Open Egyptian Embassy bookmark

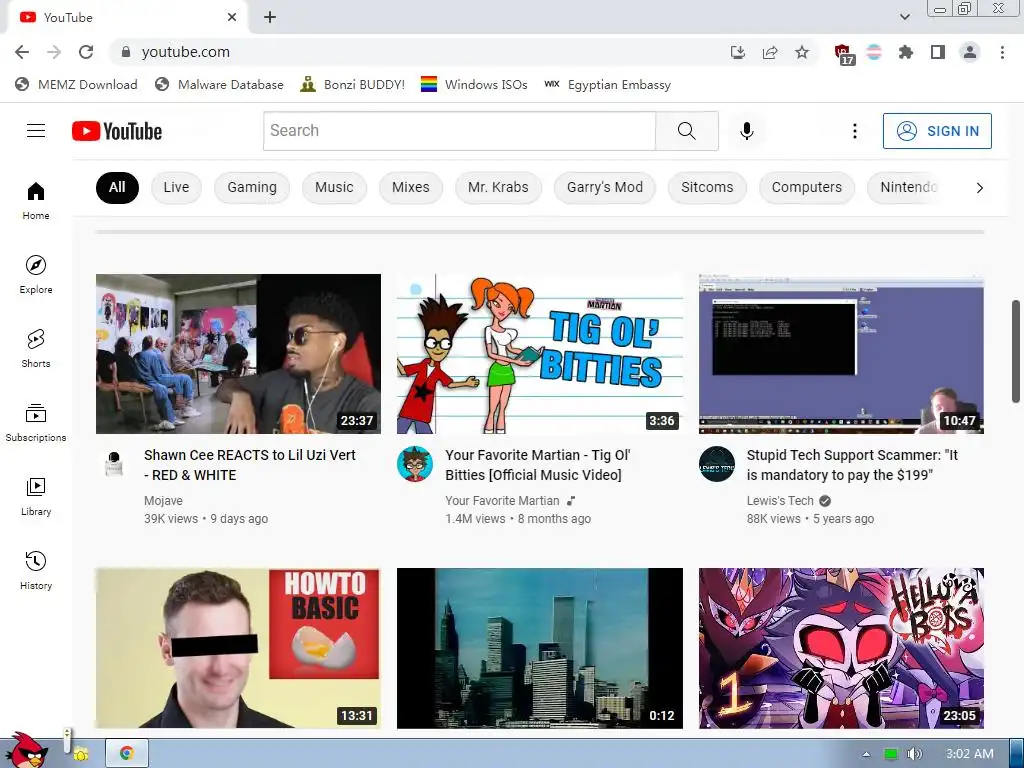click(x=607, y=84)
